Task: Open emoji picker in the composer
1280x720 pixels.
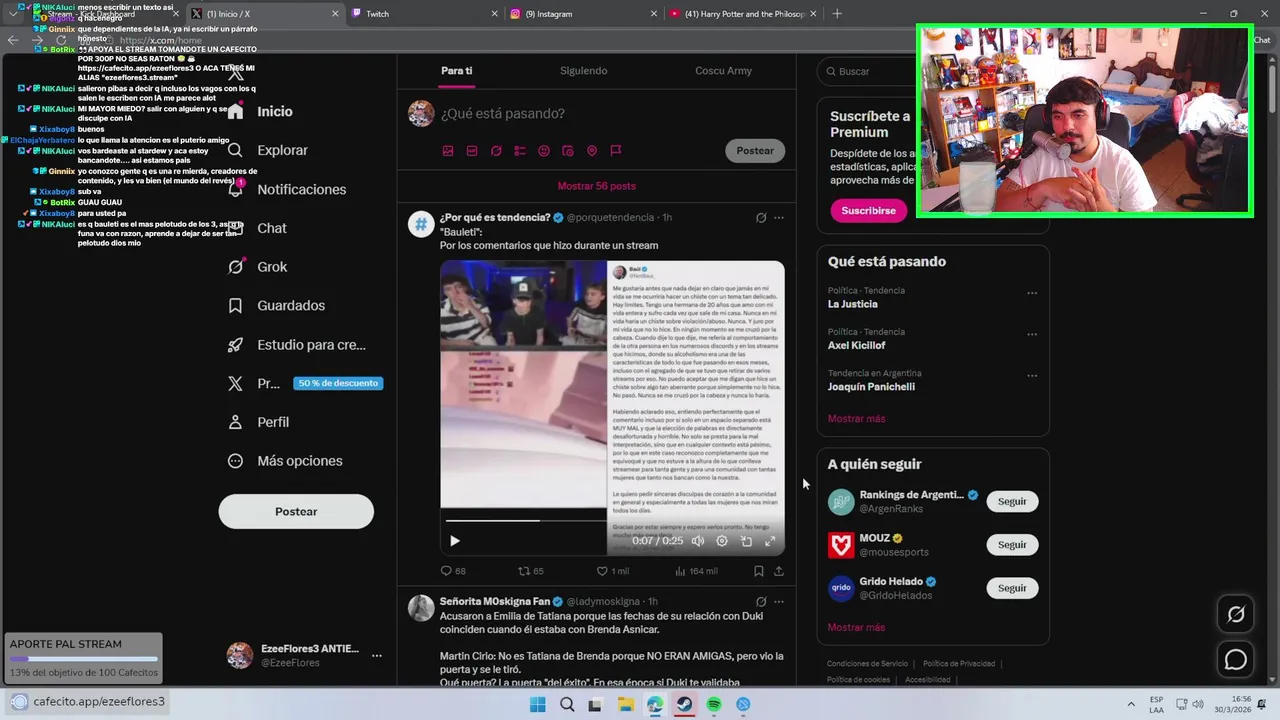Action: pyautogui.click(x=544, y=151)
